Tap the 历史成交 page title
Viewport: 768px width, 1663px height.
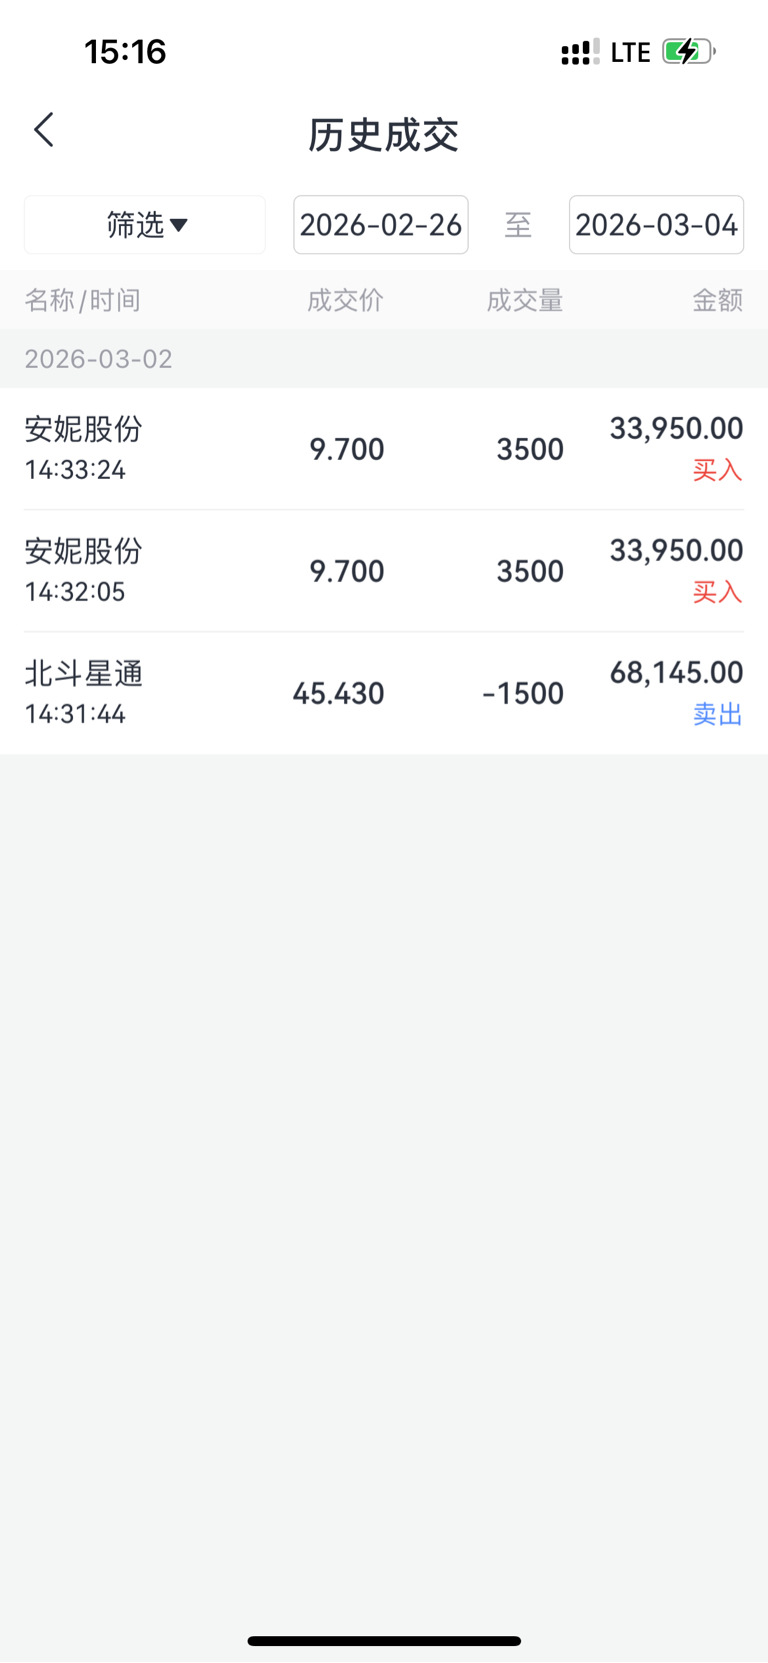pos(383,135)
